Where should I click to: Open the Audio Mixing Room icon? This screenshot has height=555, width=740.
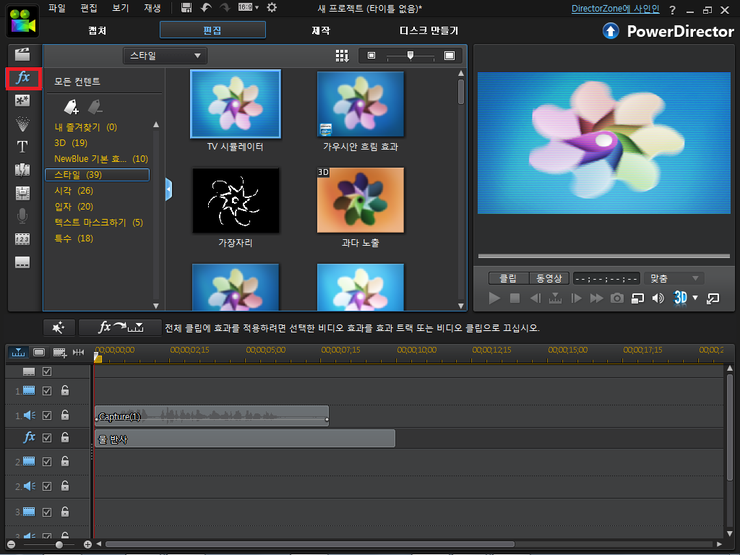click(22, 193)
